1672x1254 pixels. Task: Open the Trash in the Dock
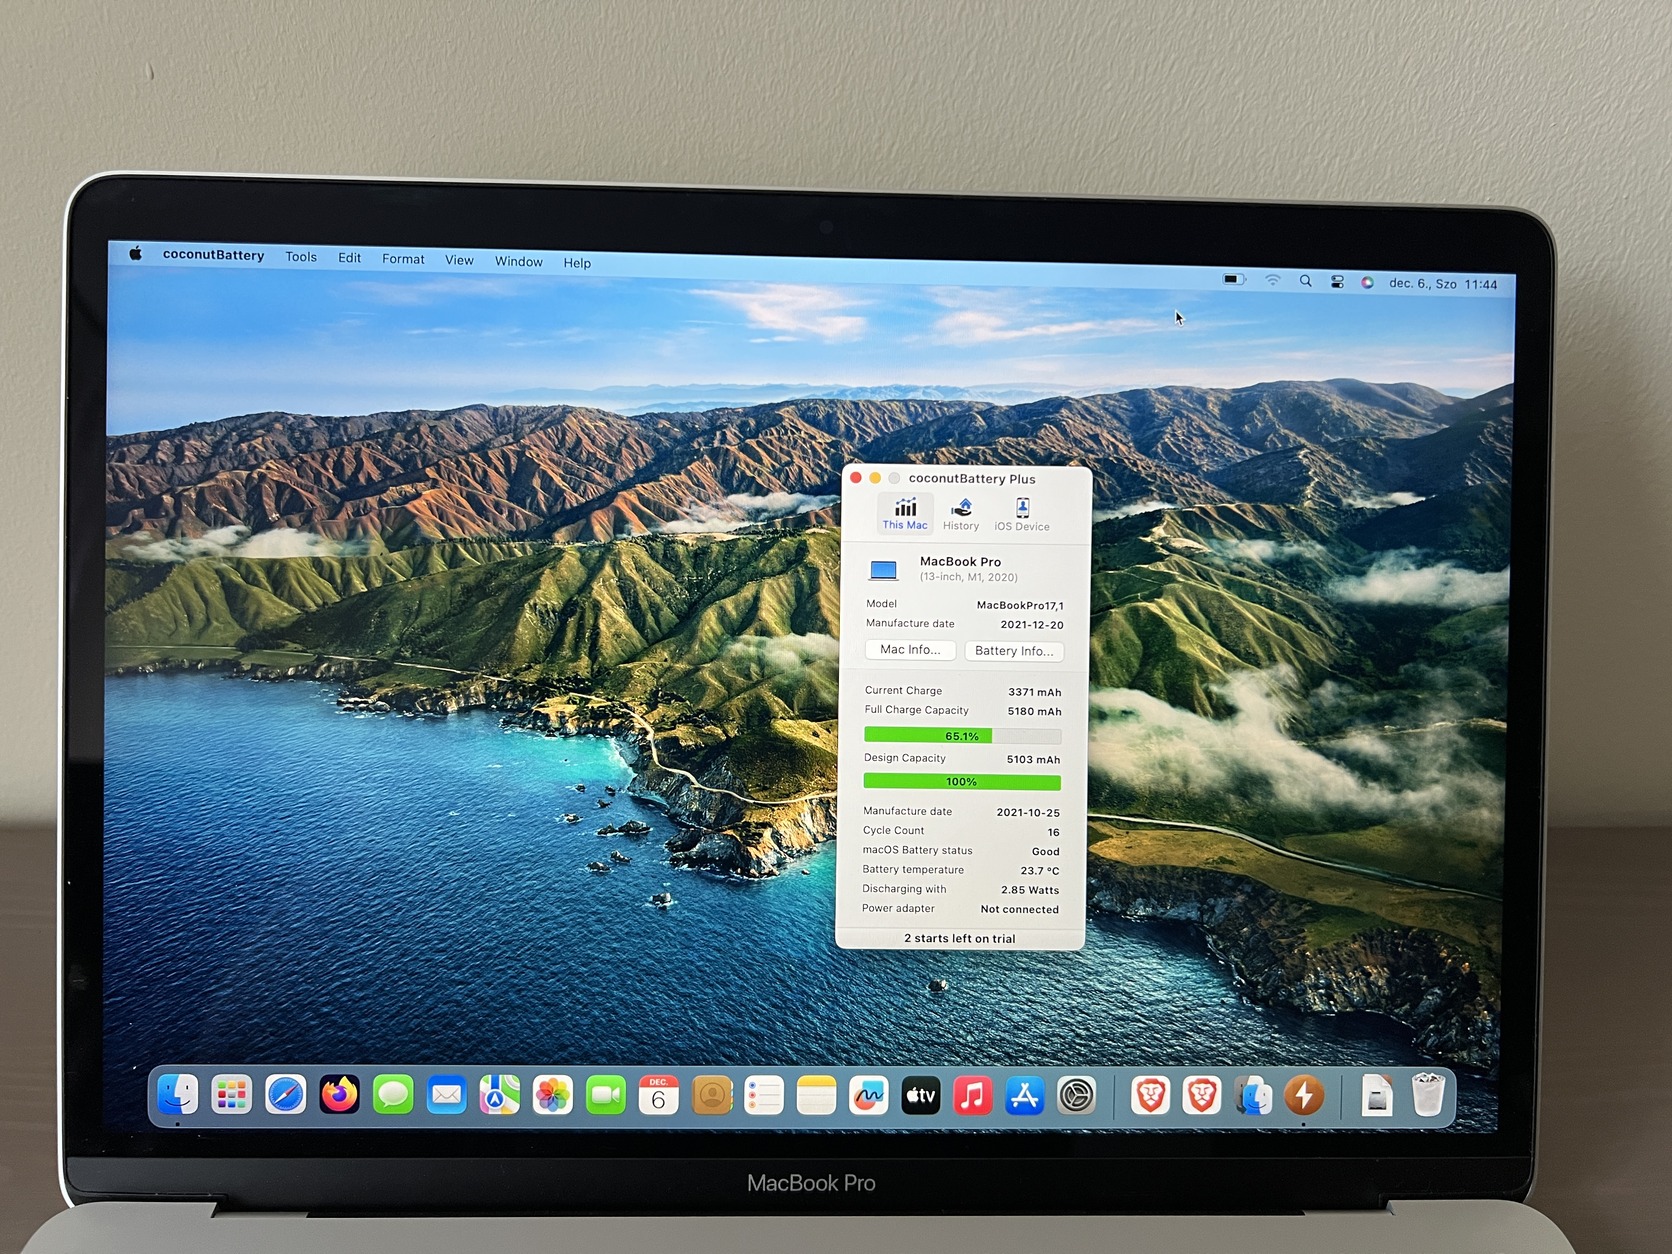point(1428,1095)
